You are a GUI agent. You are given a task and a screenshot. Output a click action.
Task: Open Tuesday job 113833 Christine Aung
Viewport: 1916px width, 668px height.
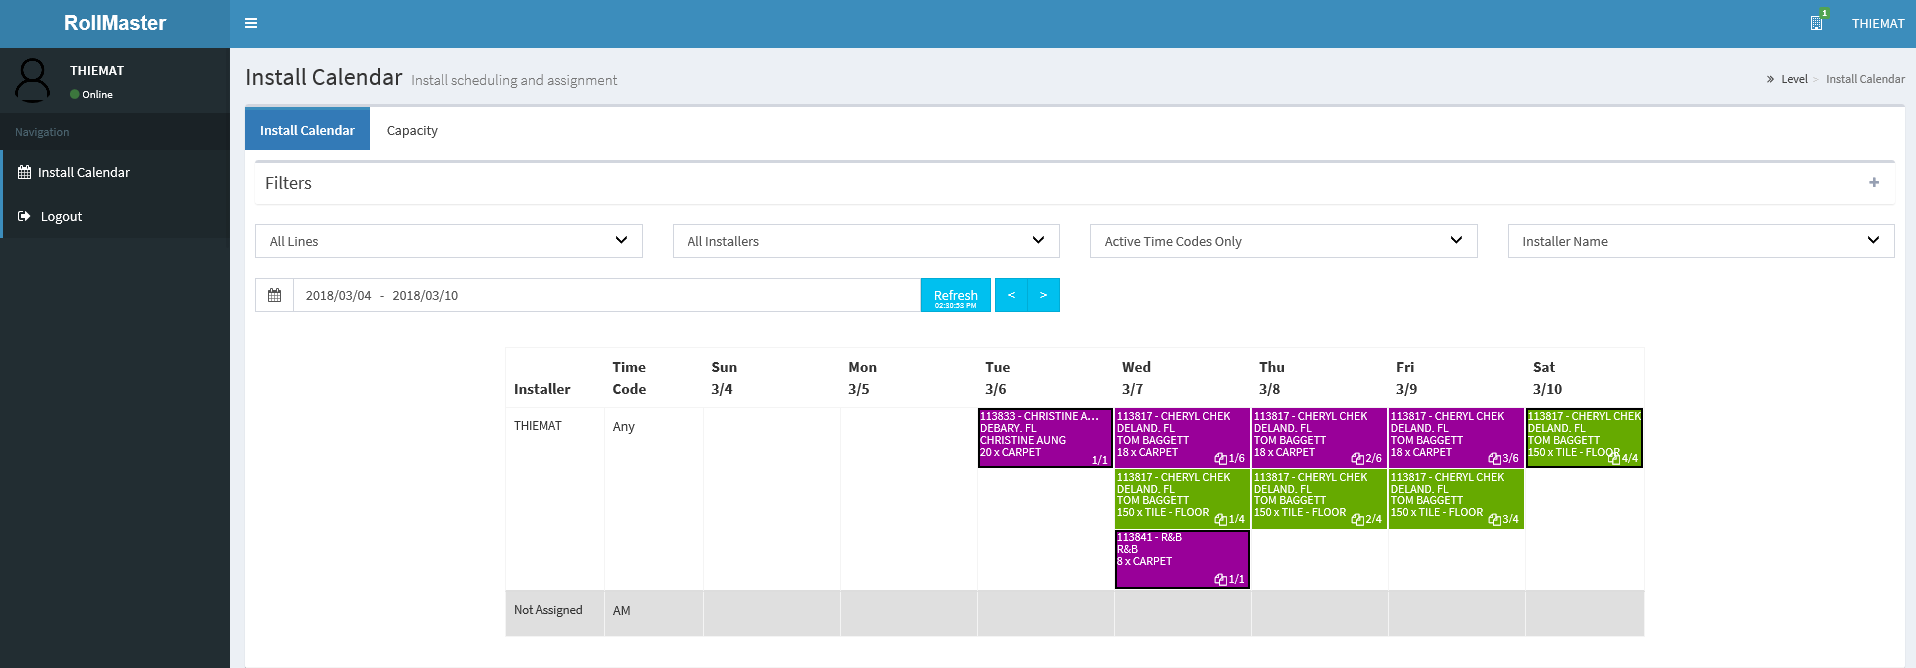tap(1044, 438)
